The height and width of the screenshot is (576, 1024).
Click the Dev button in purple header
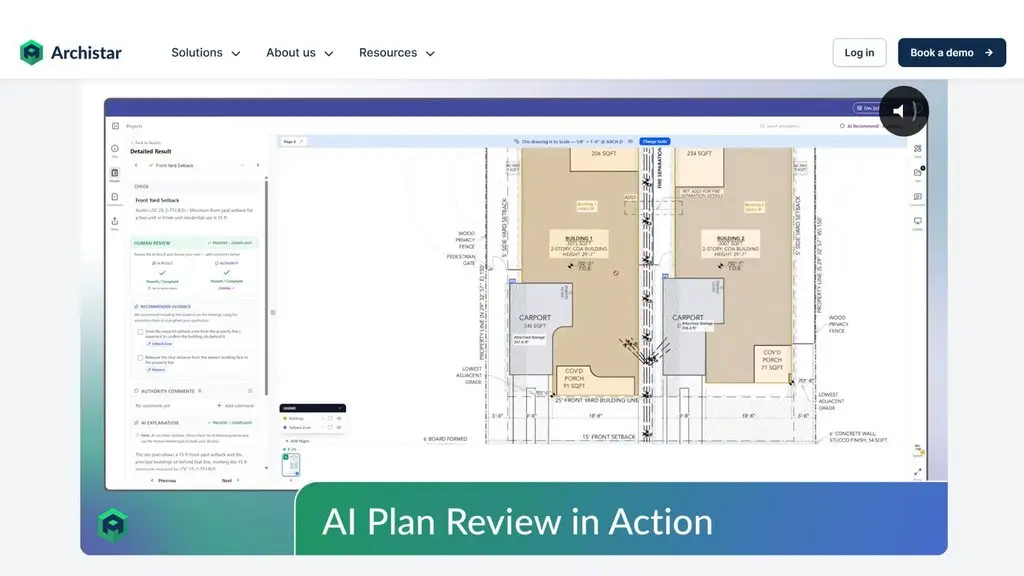[866, 108]
